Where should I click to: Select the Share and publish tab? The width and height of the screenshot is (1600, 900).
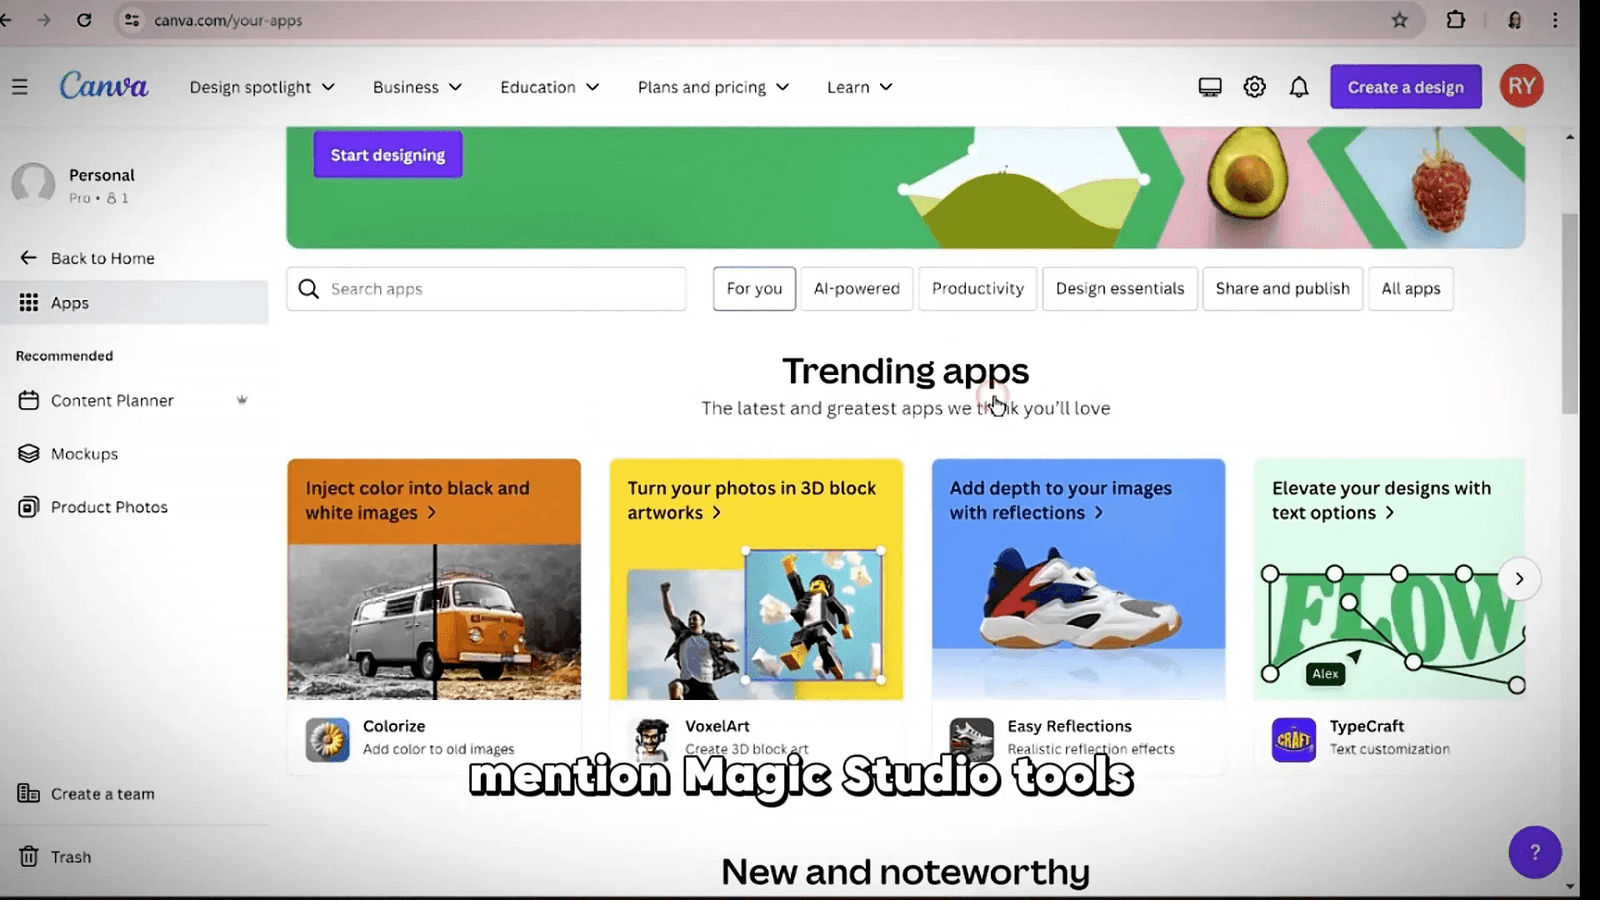pyautogui.click(x=1283, y=289)
